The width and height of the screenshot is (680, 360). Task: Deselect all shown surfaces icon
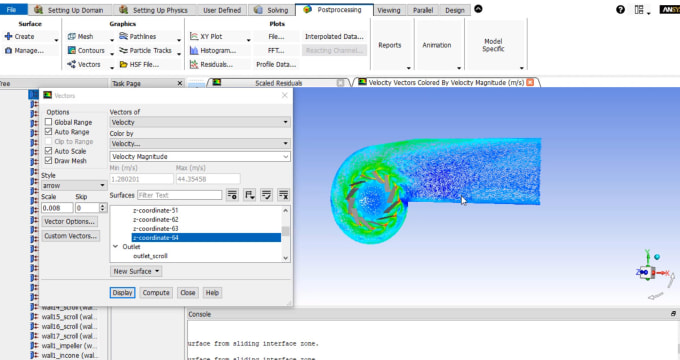(283, 195)
